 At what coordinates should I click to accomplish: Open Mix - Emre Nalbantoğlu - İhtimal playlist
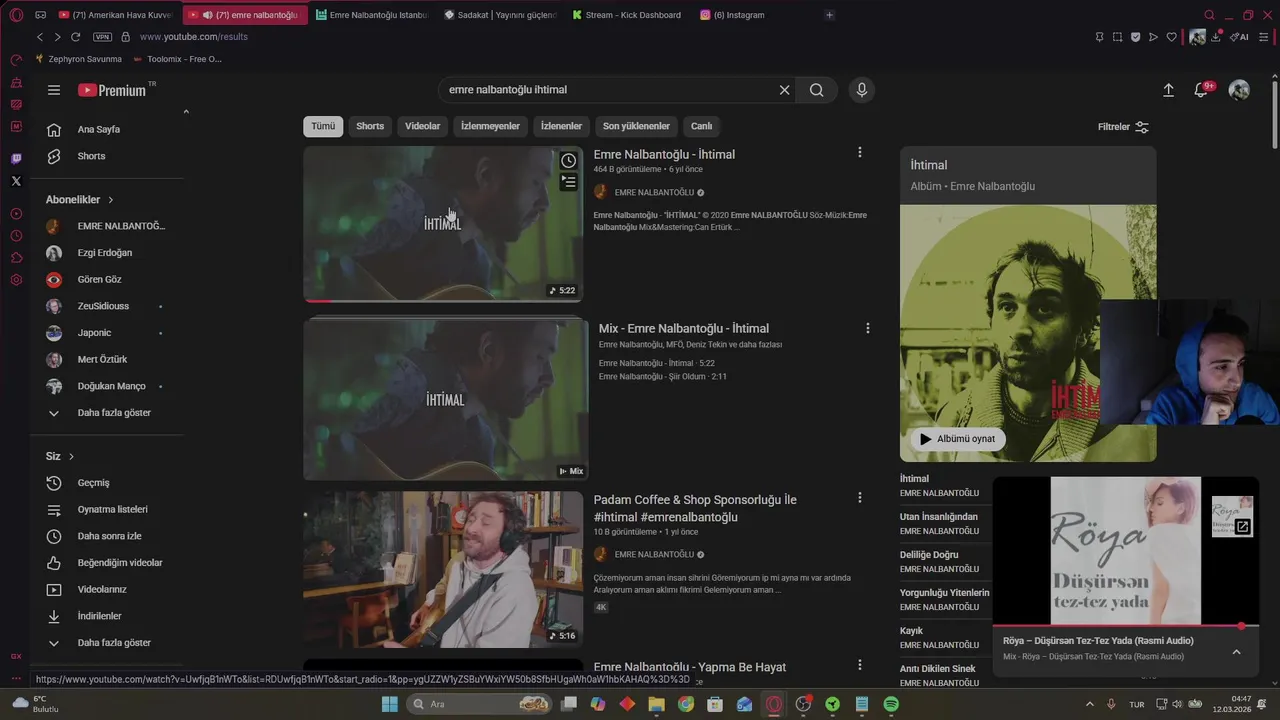[684, 328]
